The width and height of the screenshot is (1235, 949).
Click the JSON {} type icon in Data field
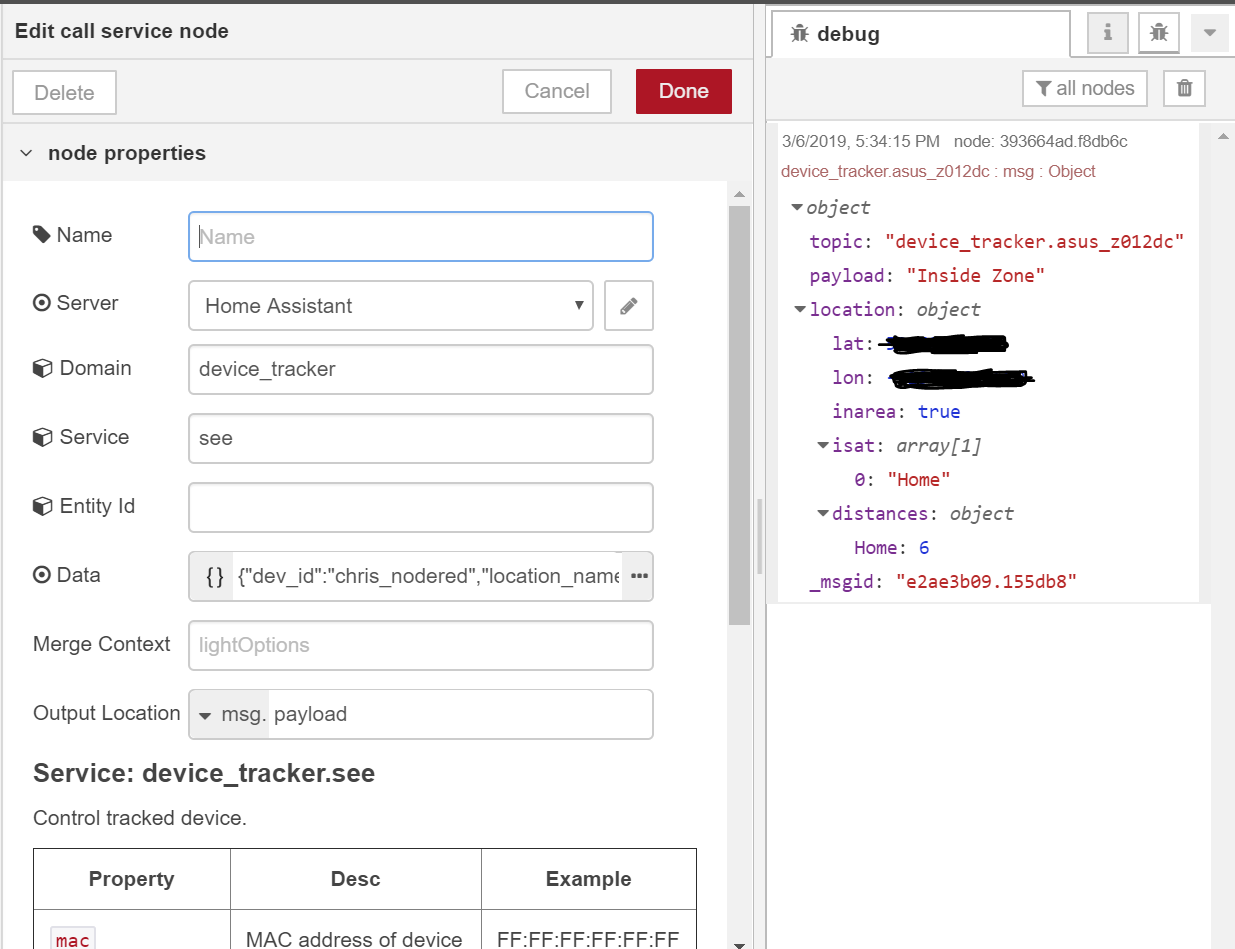coord(211,576)
